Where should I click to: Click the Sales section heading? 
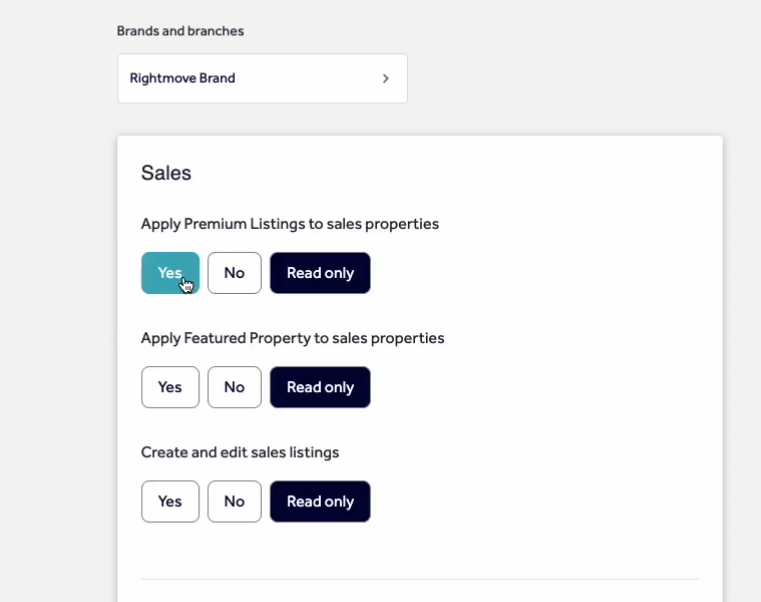point(166,173)
